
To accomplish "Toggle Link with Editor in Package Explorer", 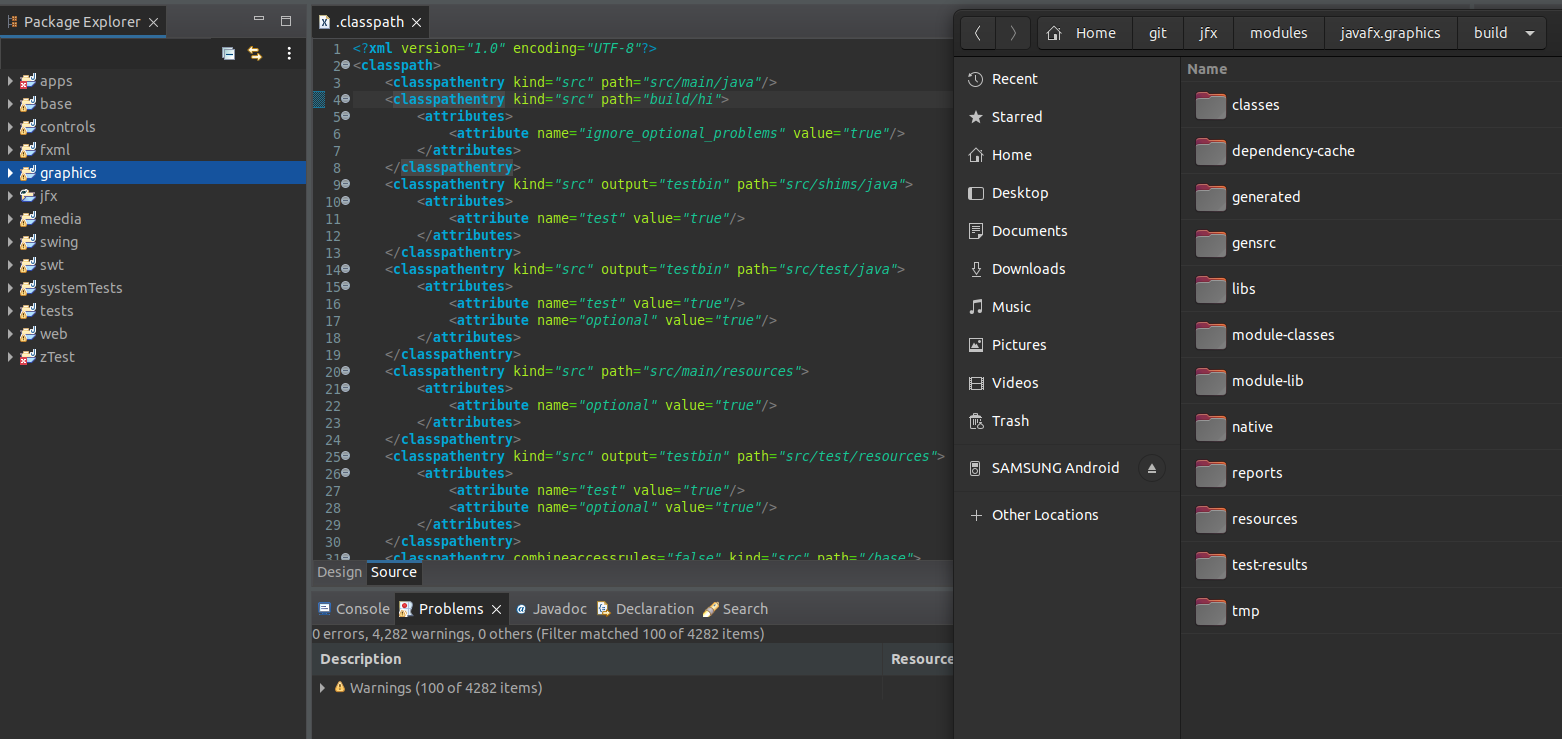I will click(255, 54).
